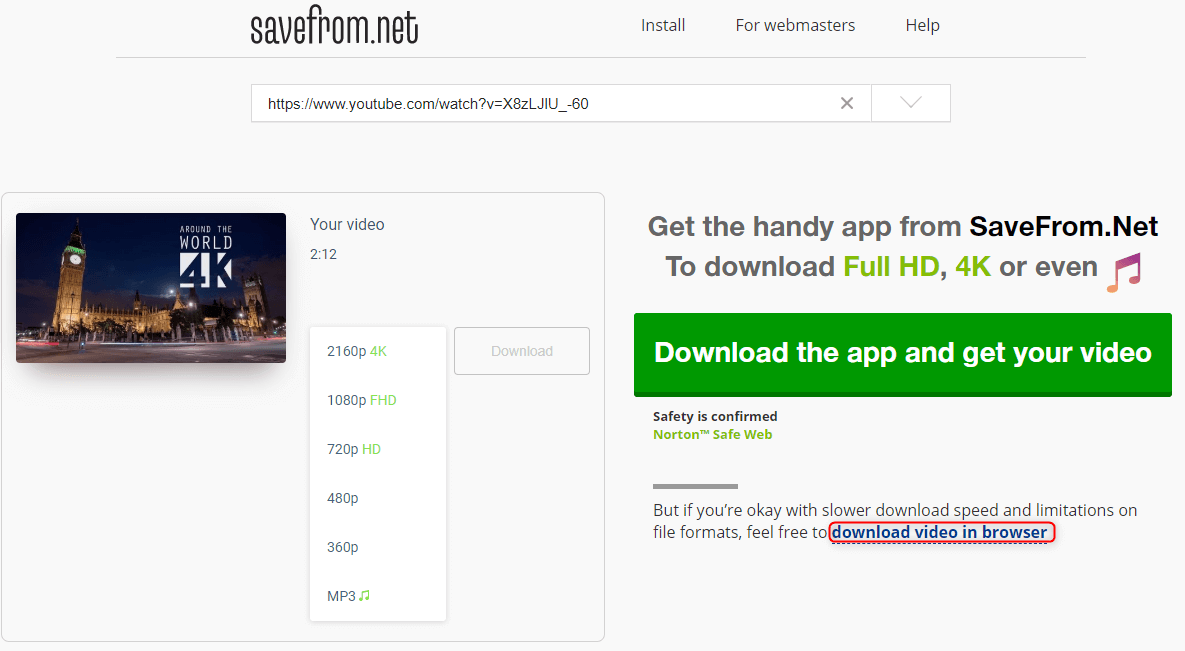Go to the For webmasters page

pyautogui.click(x=795, y=25)
